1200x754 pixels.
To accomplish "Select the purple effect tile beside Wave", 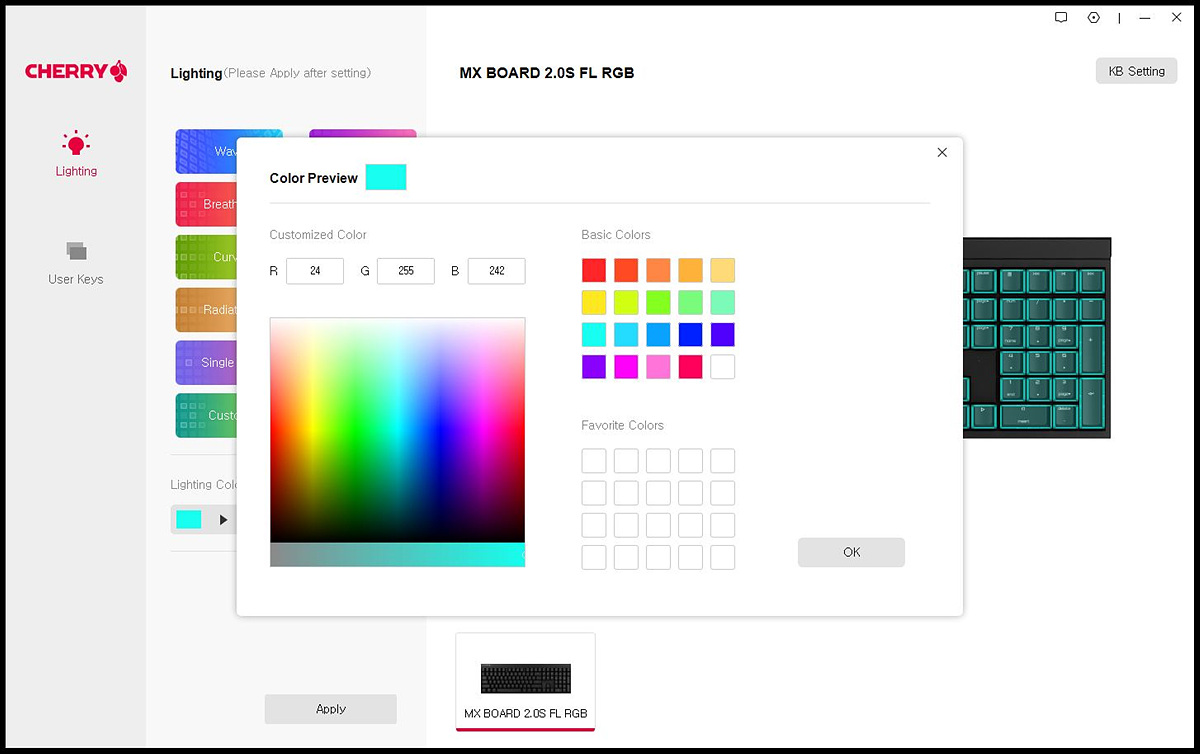I will coord(363,133).
